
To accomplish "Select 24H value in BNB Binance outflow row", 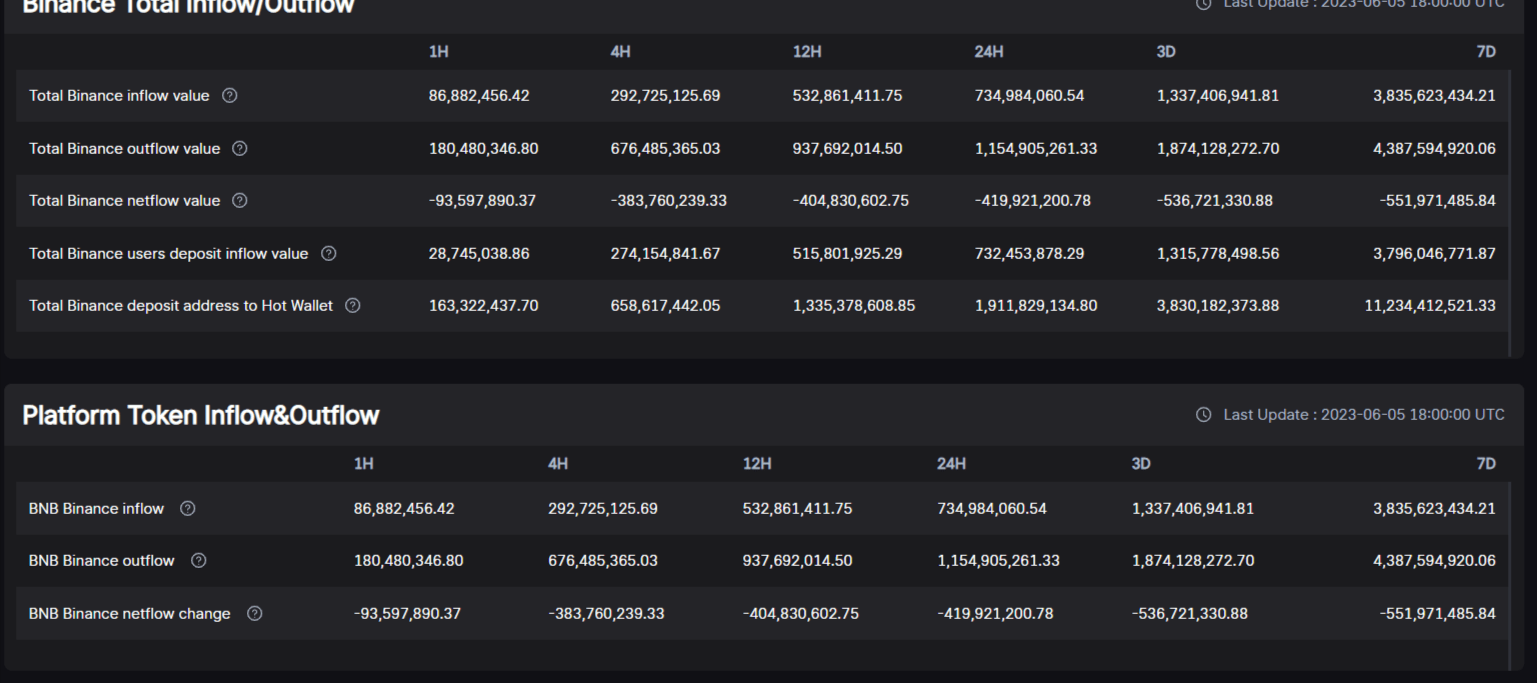I will tap(998, 560).
